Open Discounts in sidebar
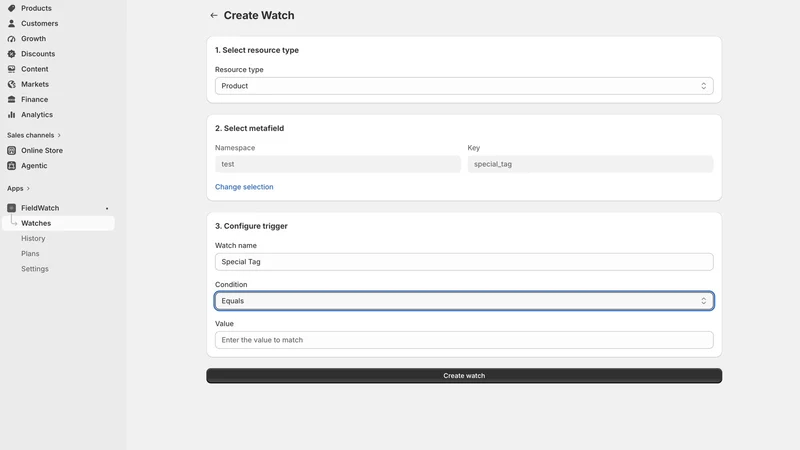800x450 pixels. pyautogui.click(x=38, y=54)
